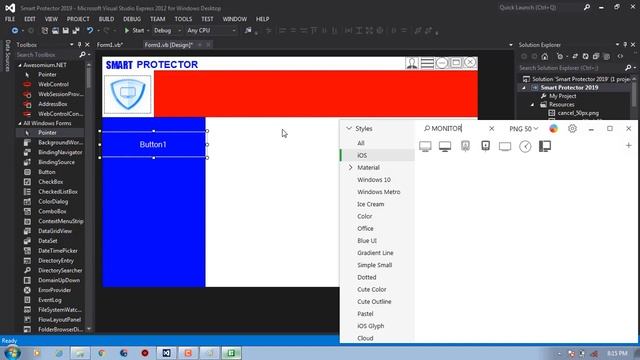Open the PNG 50 format dropdown
The height and width of the screenshot is (360, 640).
tap(524, 129)
